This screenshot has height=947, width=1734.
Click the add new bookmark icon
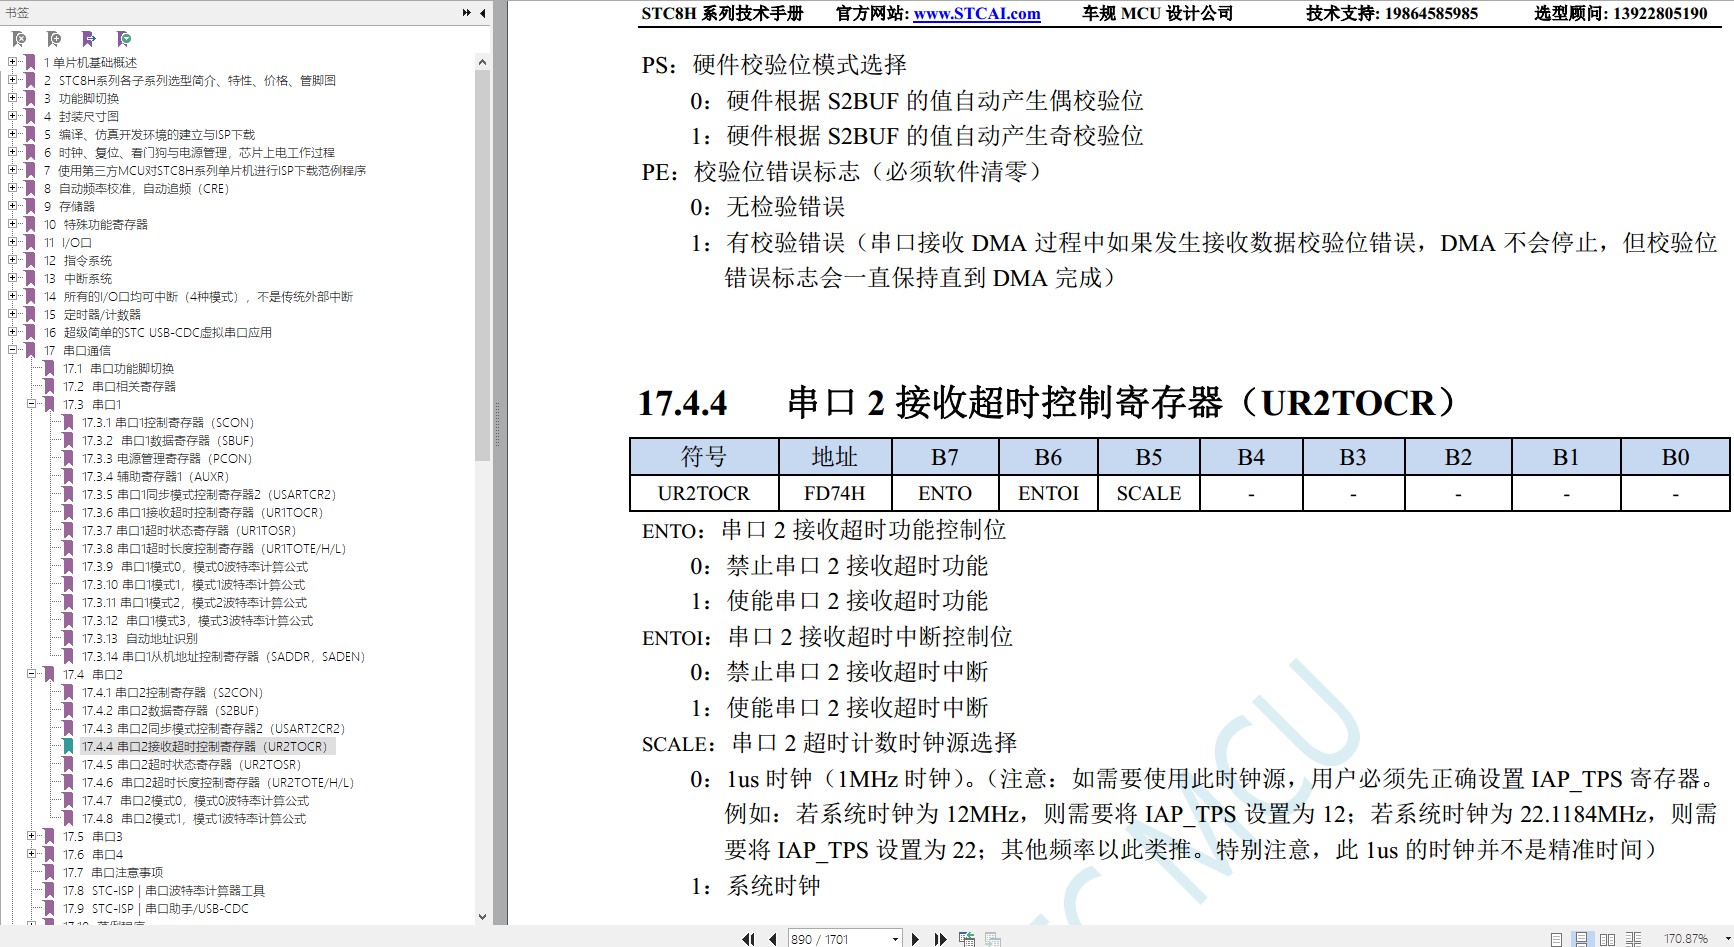54,39
